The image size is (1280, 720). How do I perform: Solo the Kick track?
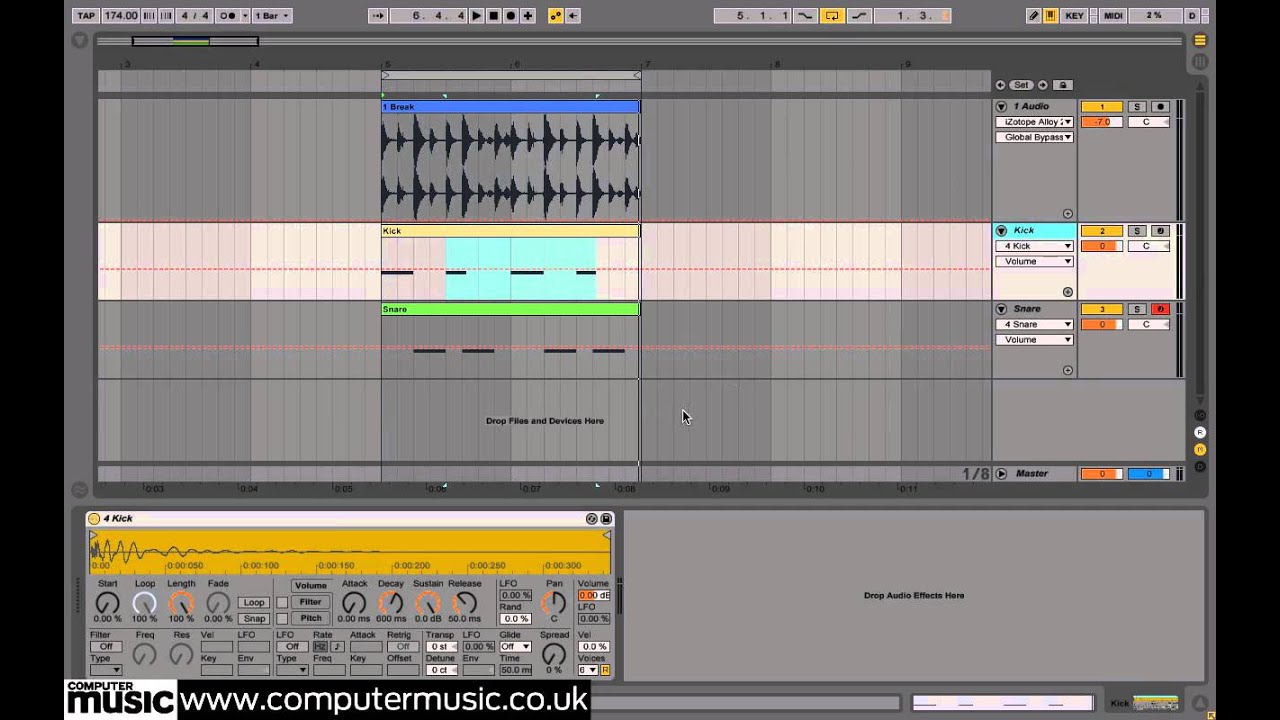pos(1137,231)
